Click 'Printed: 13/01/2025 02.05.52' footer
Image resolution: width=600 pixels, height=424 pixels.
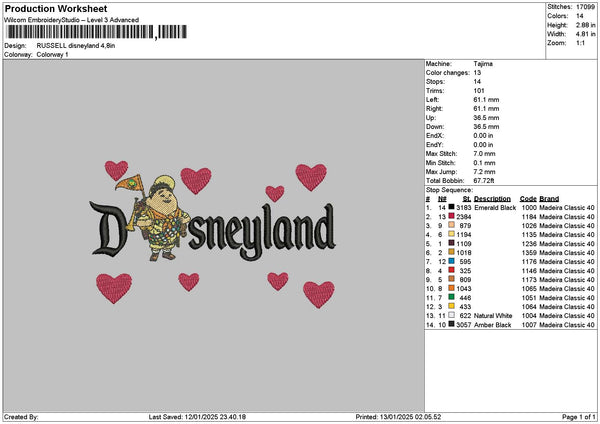(398, 417)
